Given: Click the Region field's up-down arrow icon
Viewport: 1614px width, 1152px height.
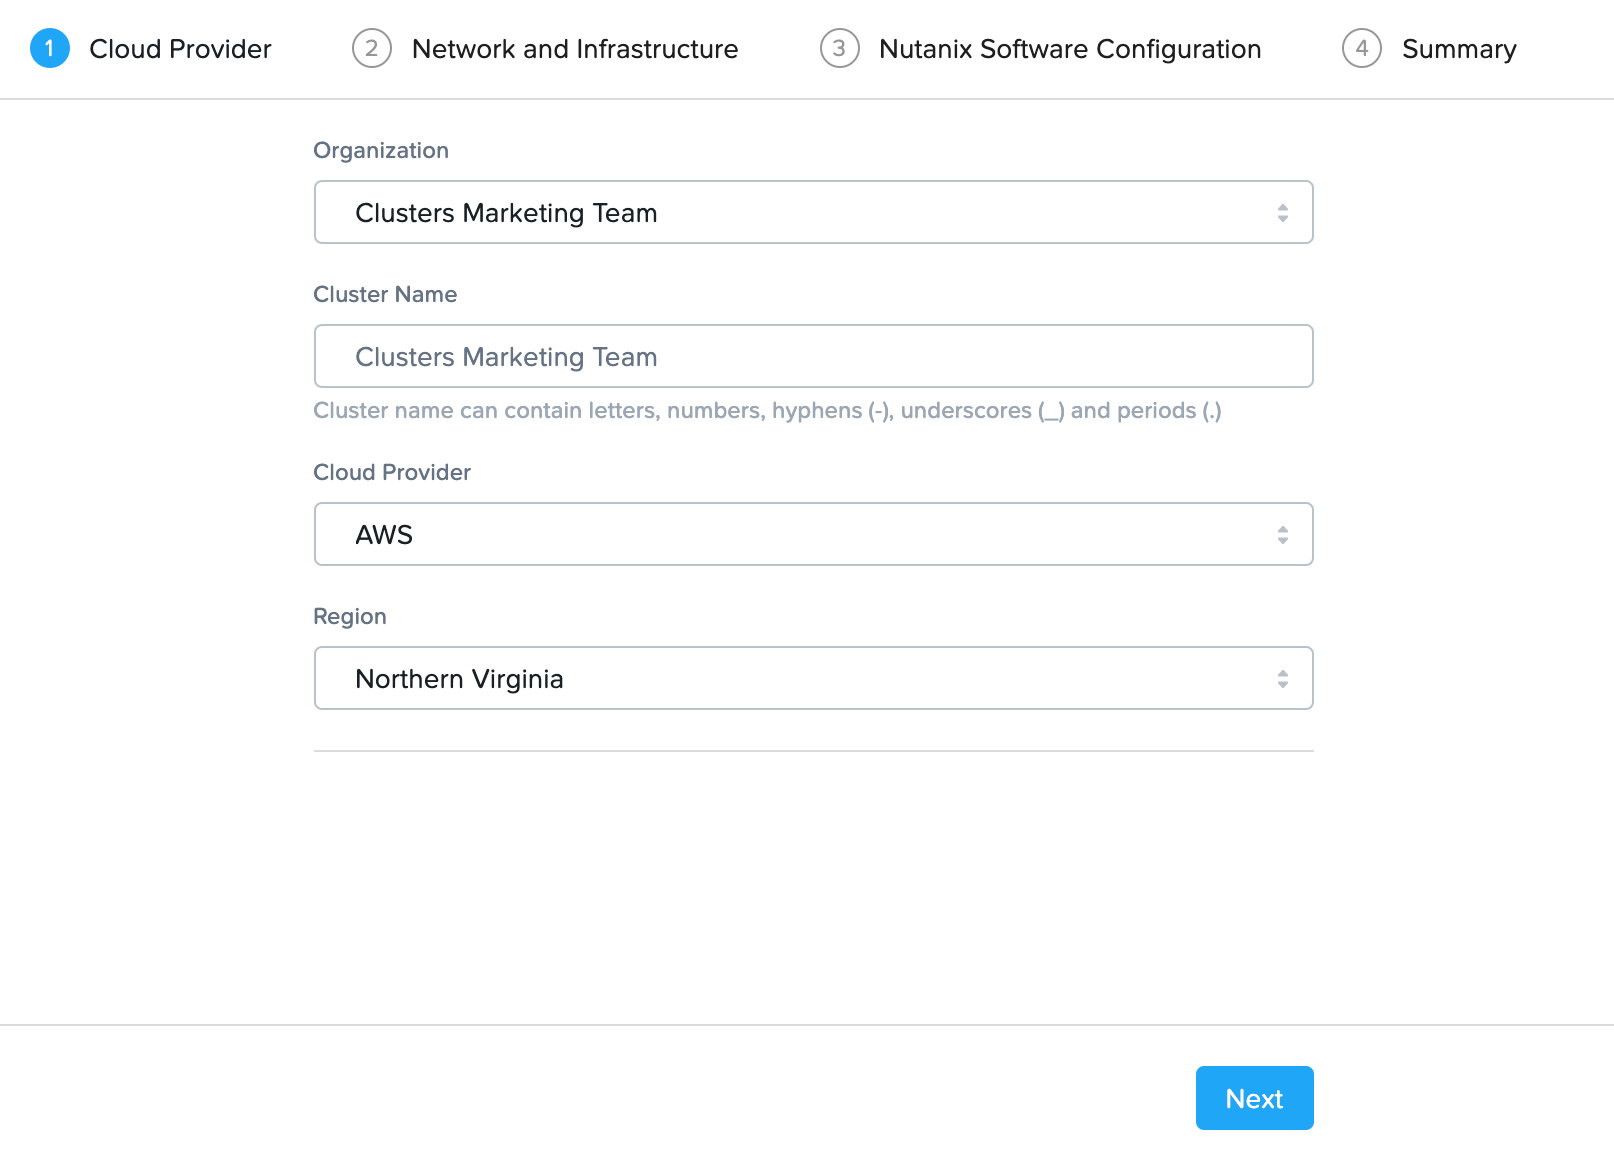Looking at the screenshot, I should click(1282, 679).
